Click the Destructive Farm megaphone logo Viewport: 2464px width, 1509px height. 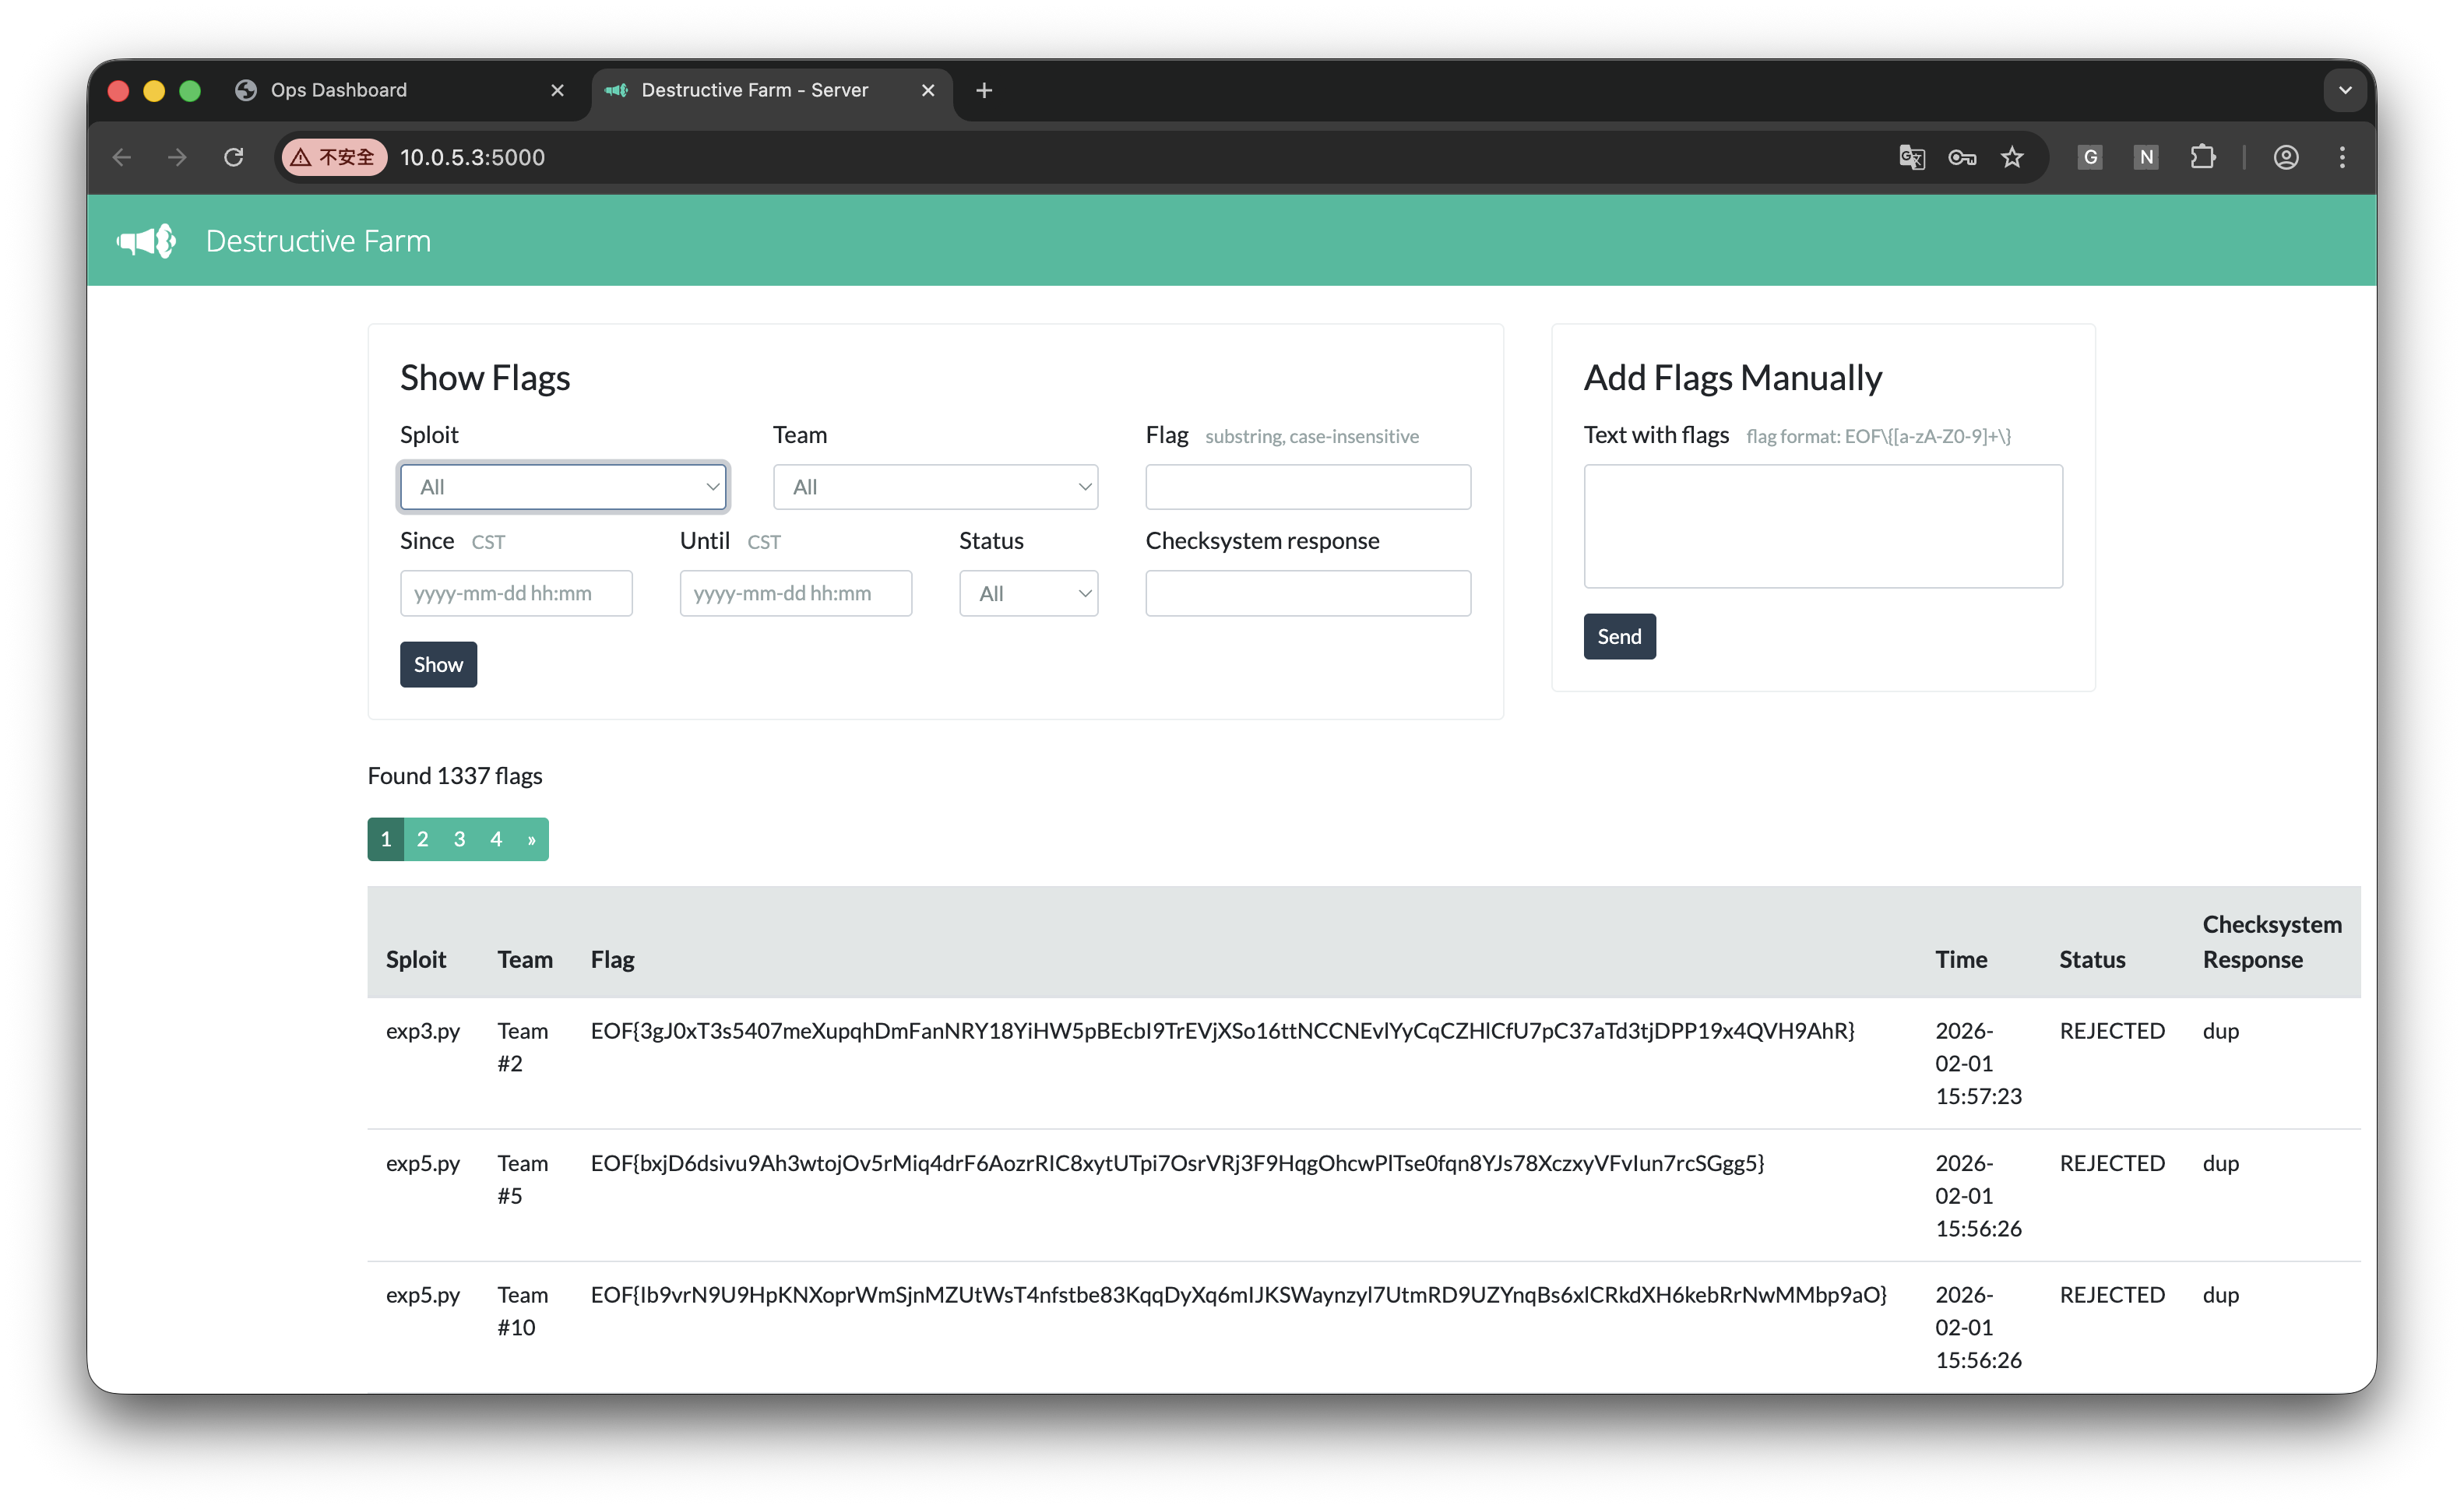146,241
